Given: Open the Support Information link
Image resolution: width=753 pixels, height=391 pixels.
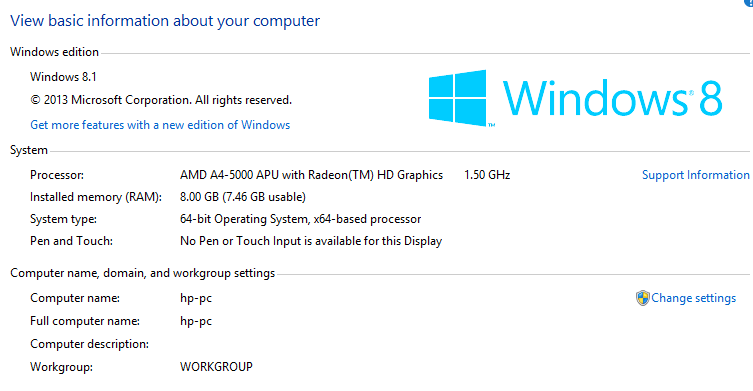Looking at the screenshot, I should click(x=695, y=175).
